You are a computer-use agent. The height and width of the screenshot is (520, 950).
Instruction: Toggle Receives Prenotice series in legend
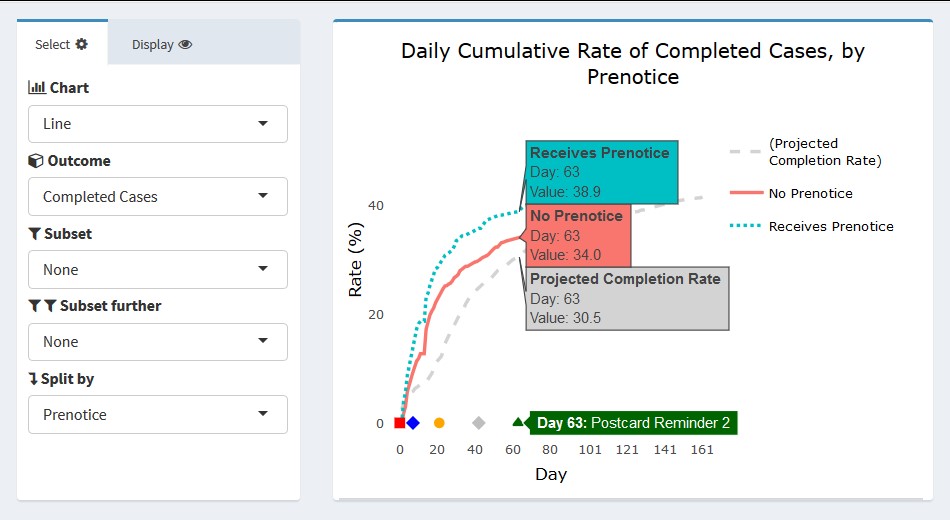[x=830, y=226]
